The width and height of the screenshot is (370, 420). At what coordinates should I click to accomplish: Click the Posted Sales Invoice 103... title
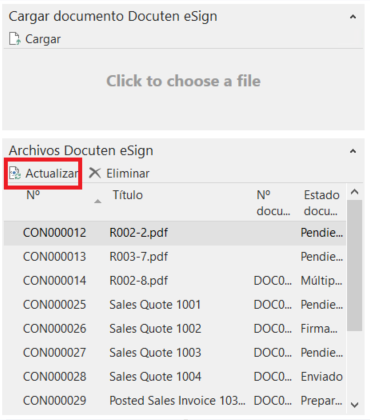coord(177,401)
